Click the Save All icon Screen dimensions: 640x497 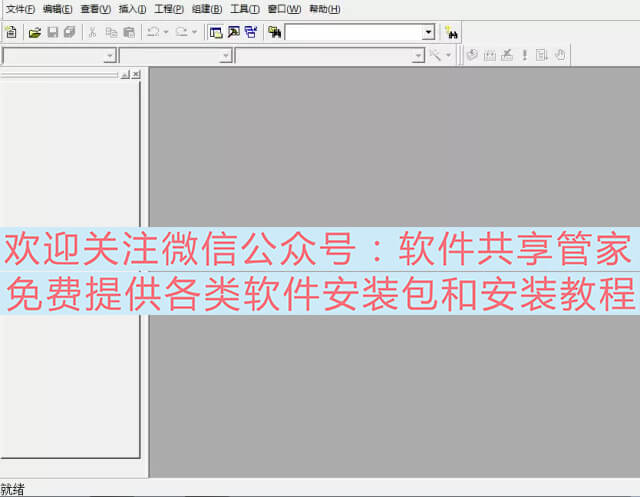(70, 32)
